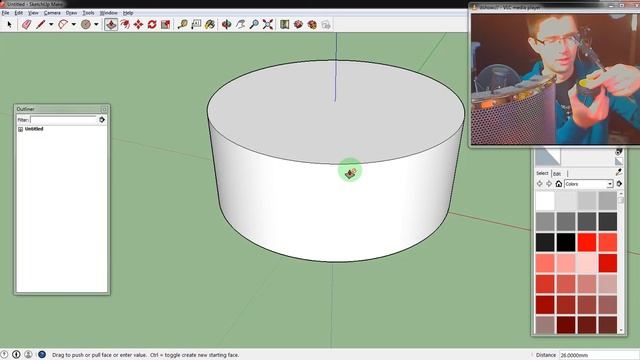
Task: Open the Draw menu
Action: point(71,13)
